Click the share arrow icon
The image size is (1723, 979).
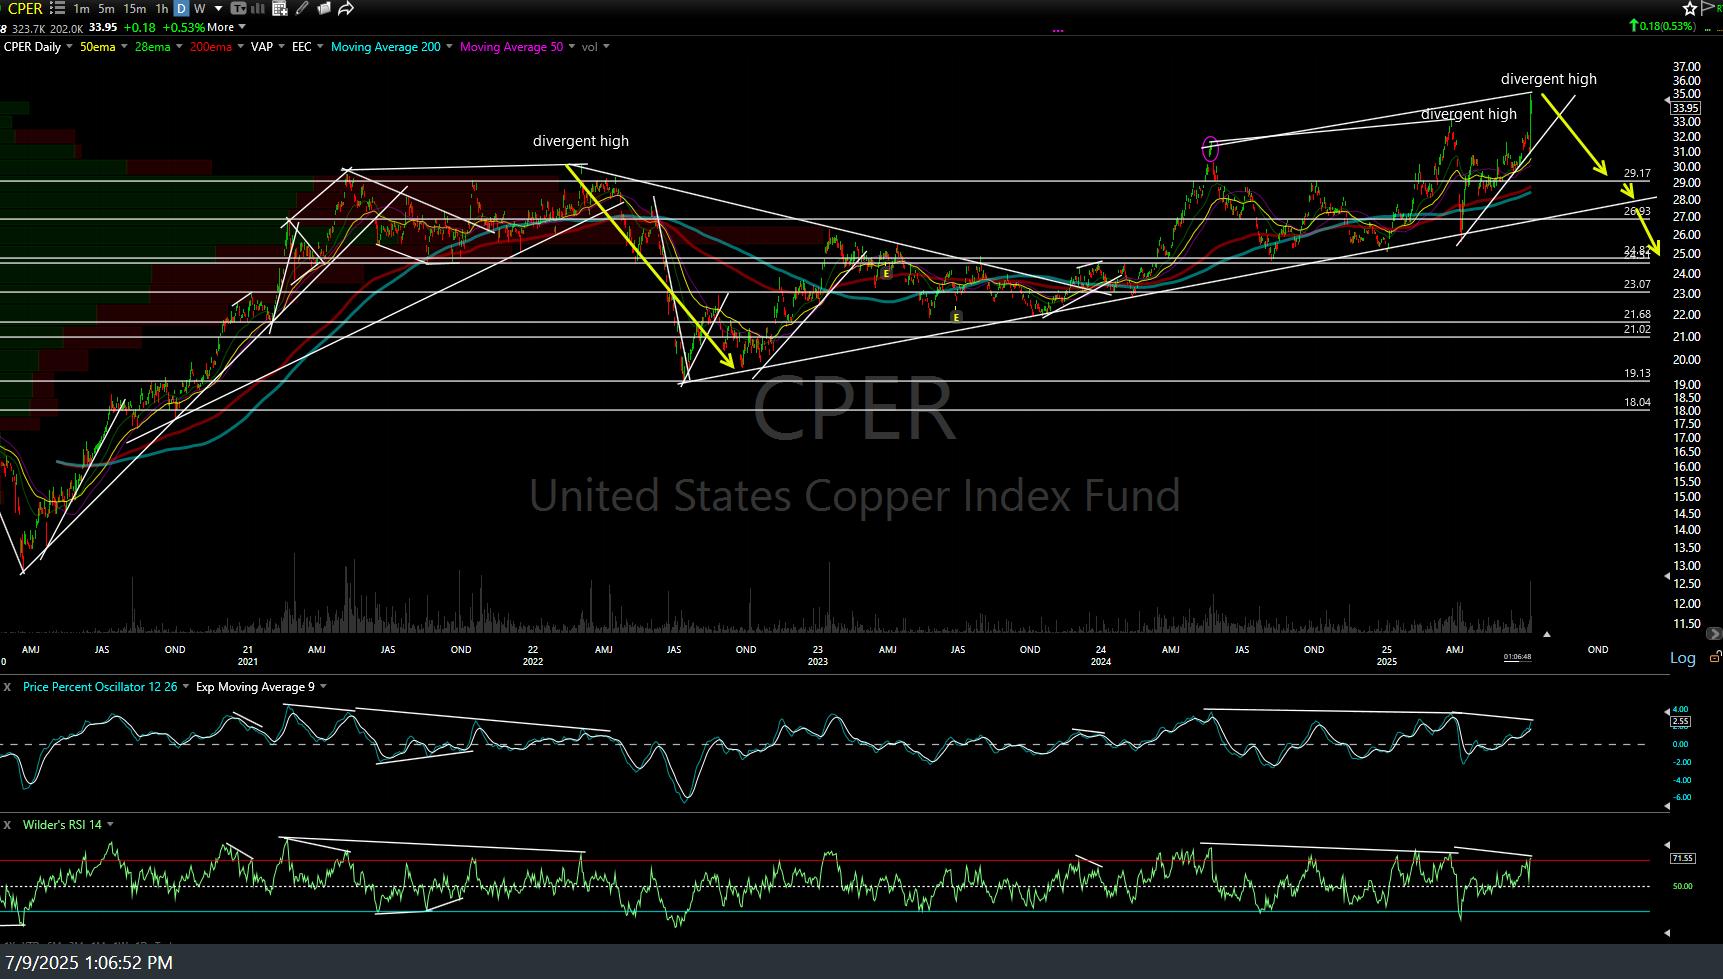click(x=346, y=9)
